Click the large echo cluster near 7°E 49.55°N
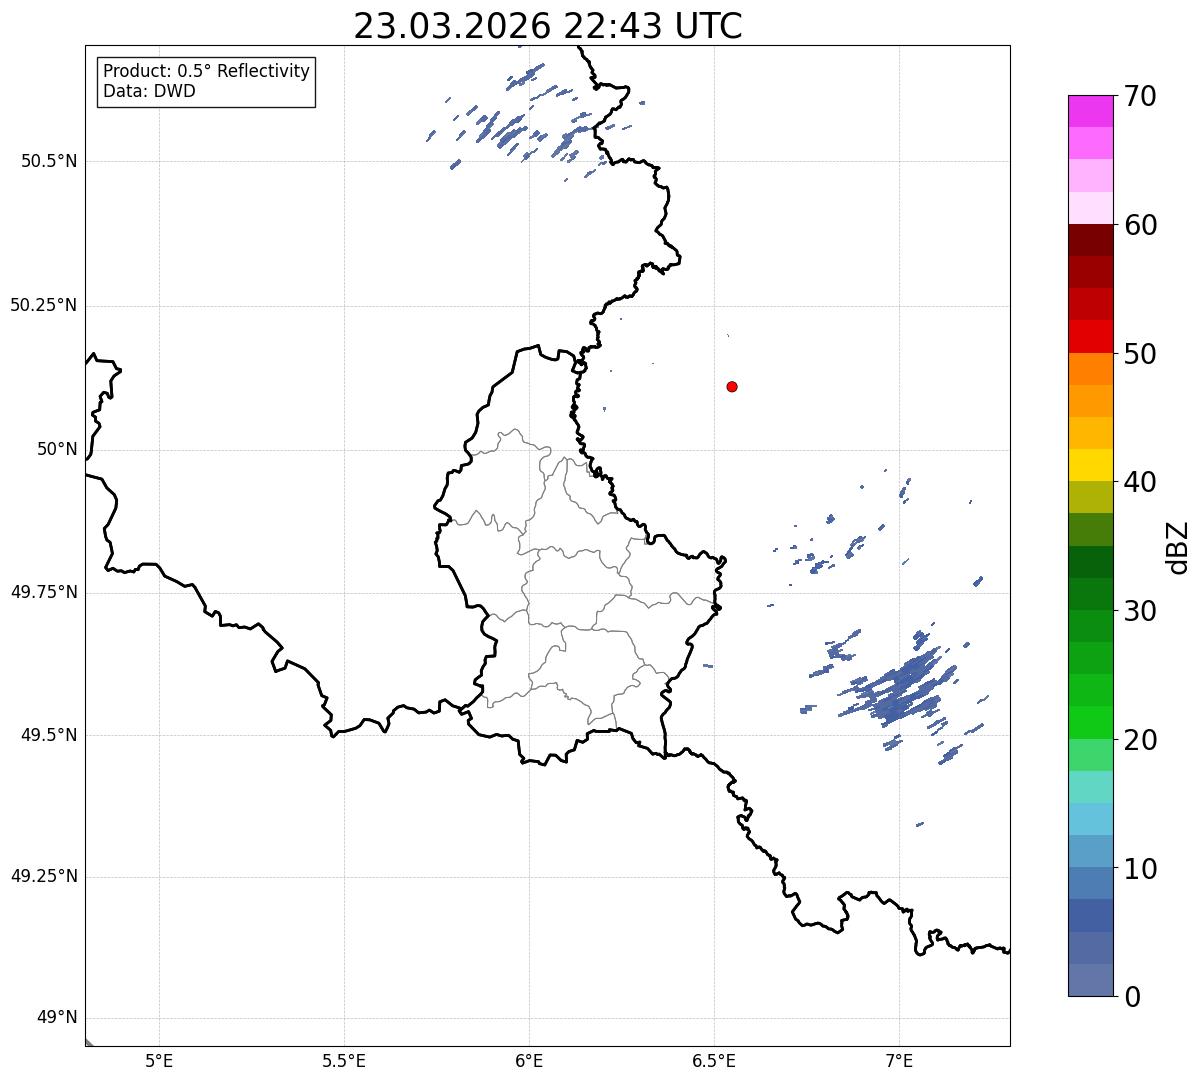 (x=900, y=688)
